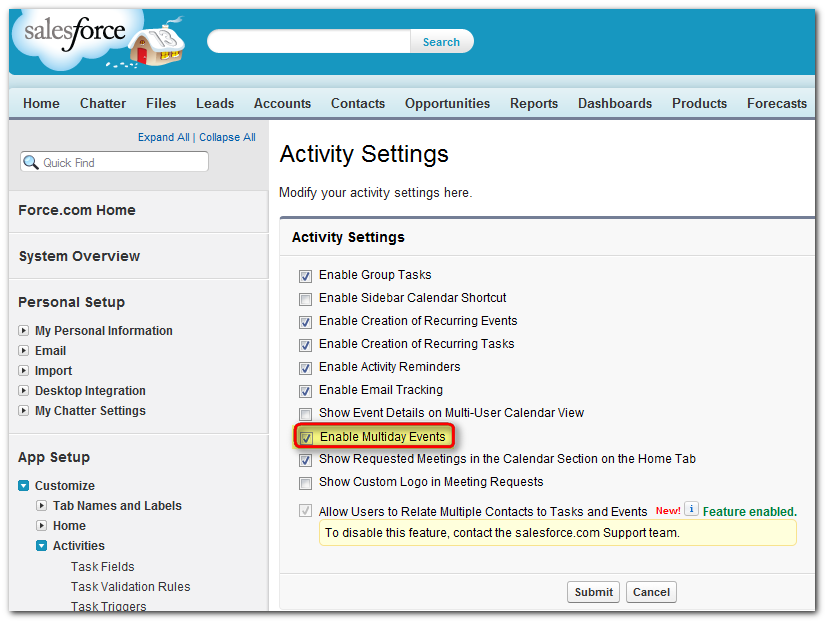Click My Chatter Settings label
The width and height of the screenshot is (825, 621).
point(90,410)
